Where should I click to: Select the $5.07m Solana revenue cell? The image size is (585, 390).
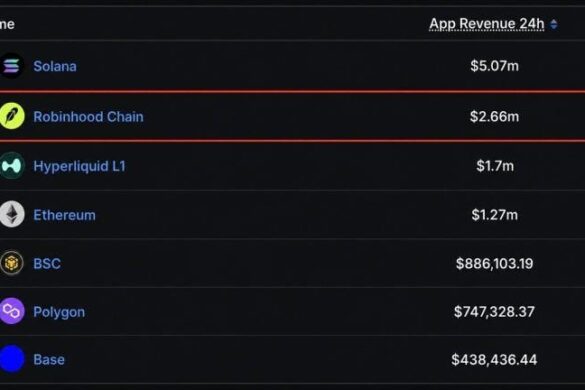tap(494, 66)
